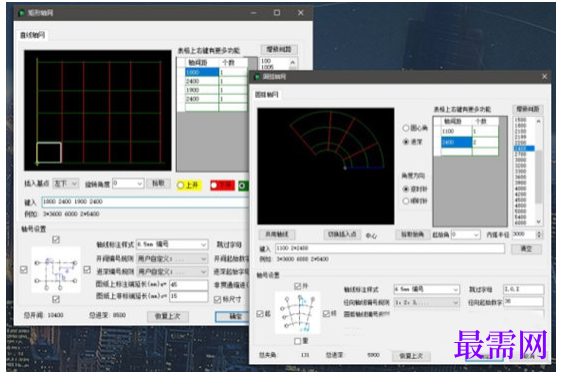
Task: Click the 图纸上标注端延长 input showing 45
Action: pos(188,284)
